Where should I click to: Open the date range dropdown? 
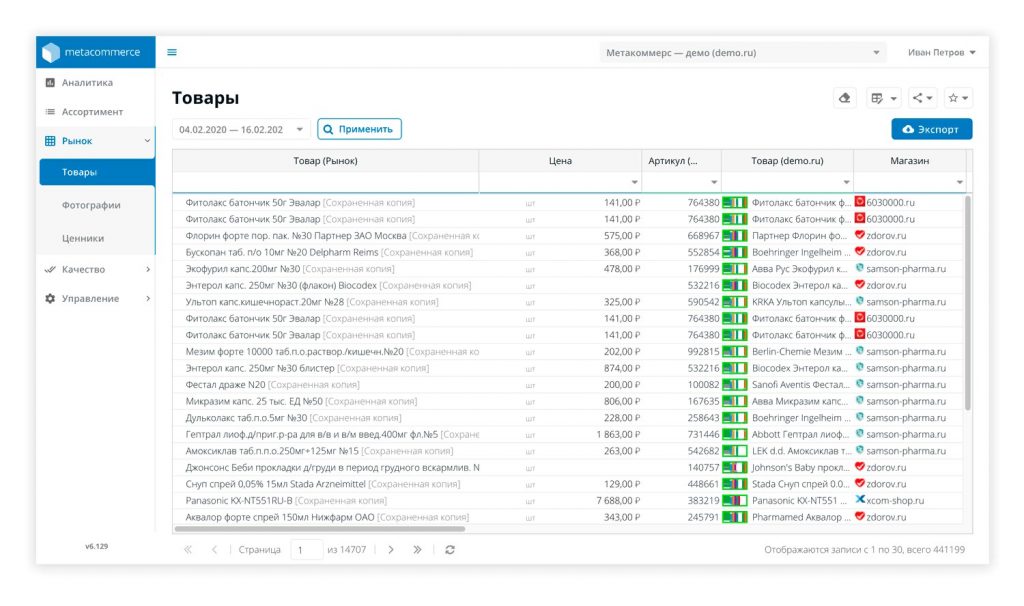[x=241, y=129]
